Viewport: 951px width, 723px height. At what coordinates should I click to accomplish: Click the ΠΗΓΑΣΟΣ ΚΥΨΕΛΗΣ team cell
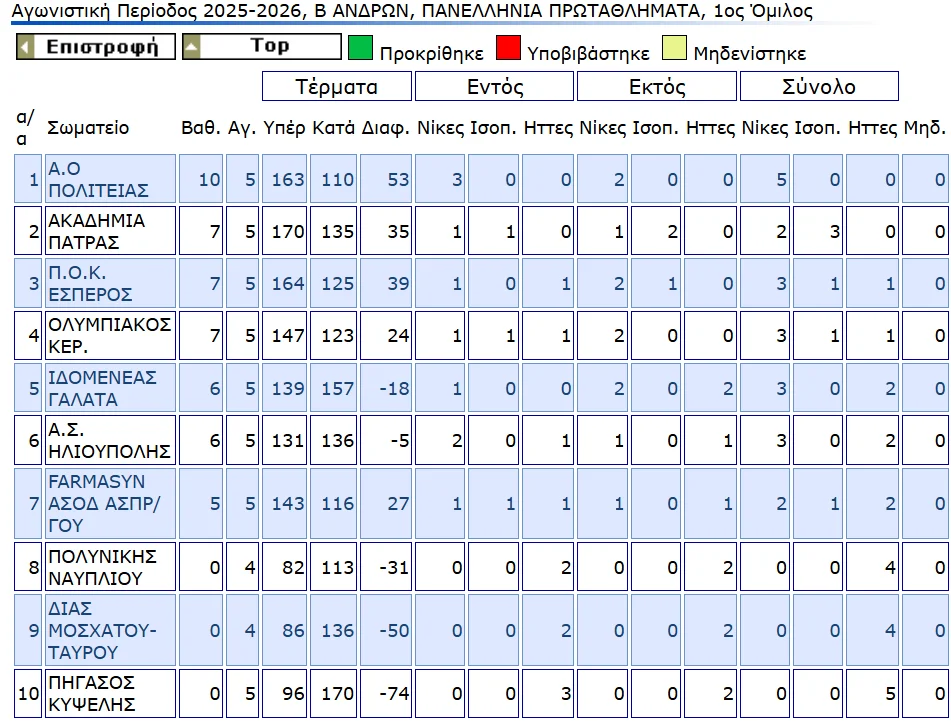(x=91, y=694)
